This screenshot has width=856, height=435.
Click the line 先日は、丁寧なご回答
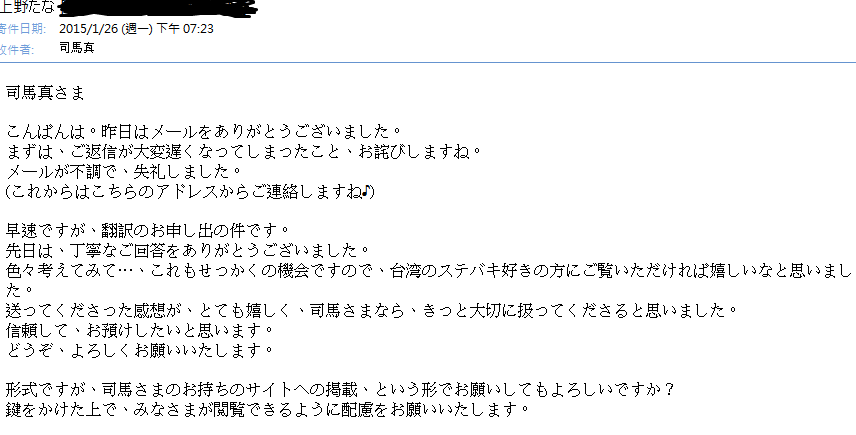point(188,251)
